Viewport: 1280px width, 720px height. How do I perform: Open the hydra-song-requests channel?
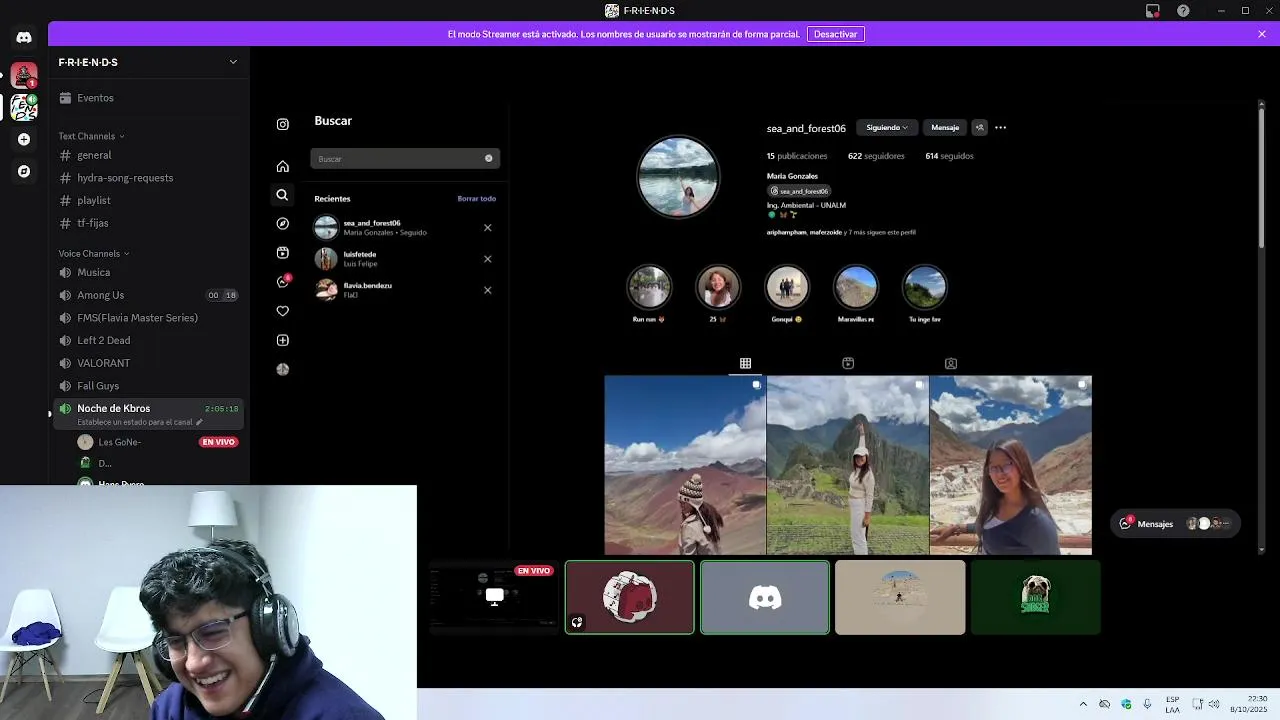click(150, 178)
